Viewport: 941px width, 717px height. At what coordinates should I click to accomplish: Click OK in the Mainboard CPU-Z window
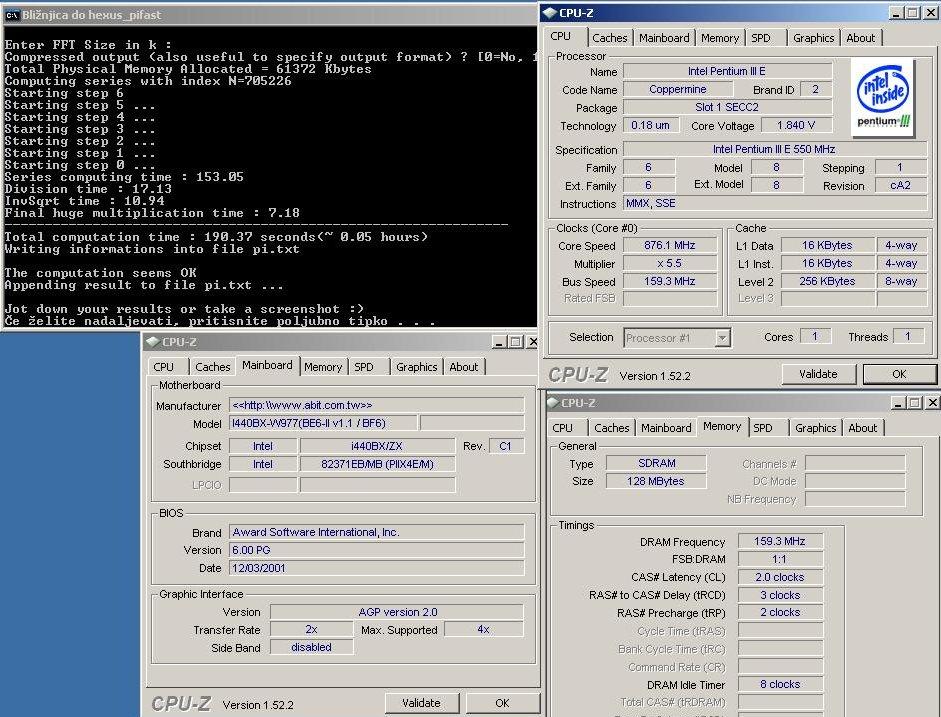502,703
